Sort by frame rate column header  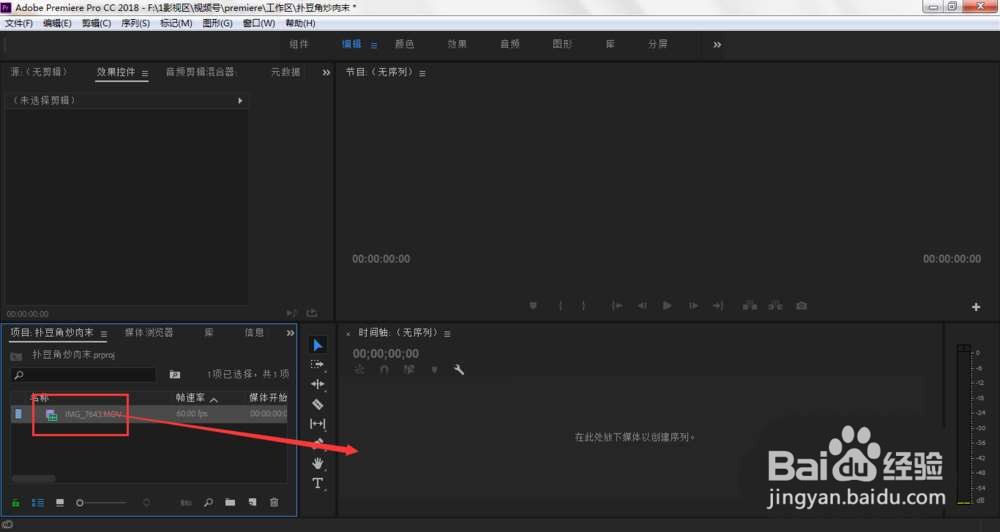click(190, 397)
